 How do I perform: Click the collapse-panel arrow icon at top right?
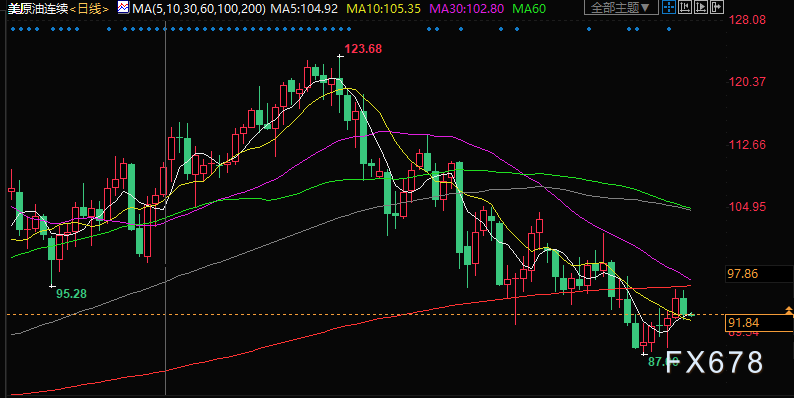[717, 7]
